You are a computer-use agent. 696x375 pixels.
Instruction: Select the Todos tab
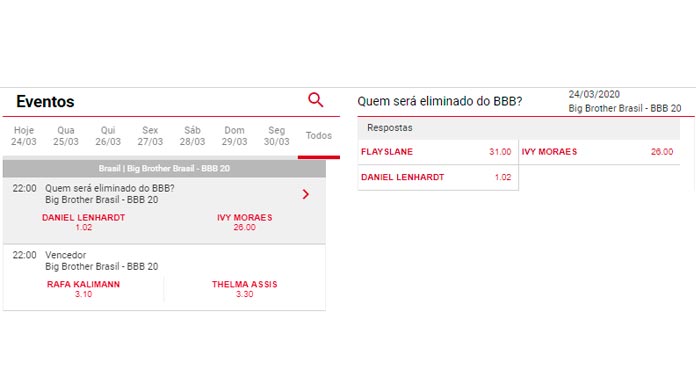(x=319, y=136)
